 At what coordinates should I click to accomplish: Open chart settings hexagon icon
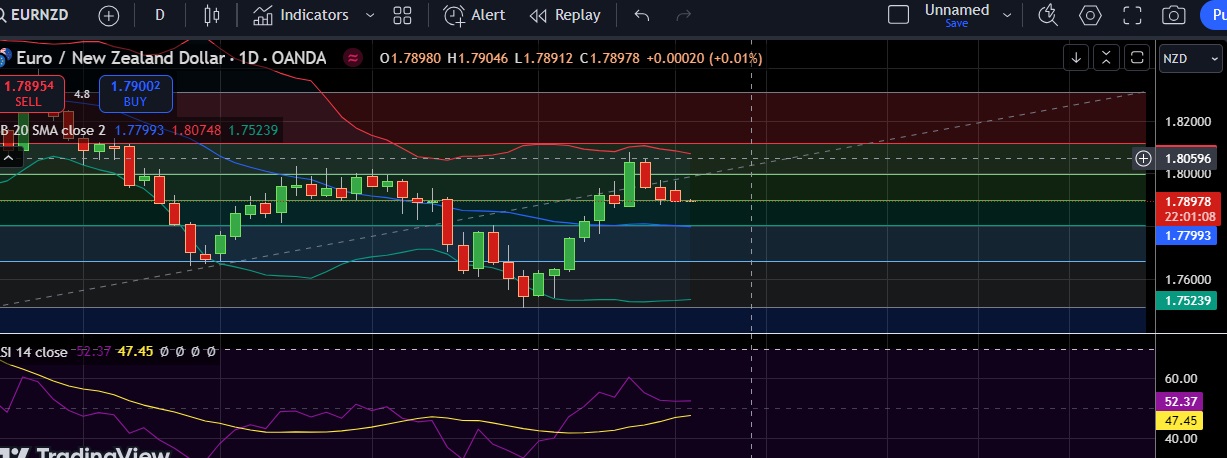pos(1090,15)
